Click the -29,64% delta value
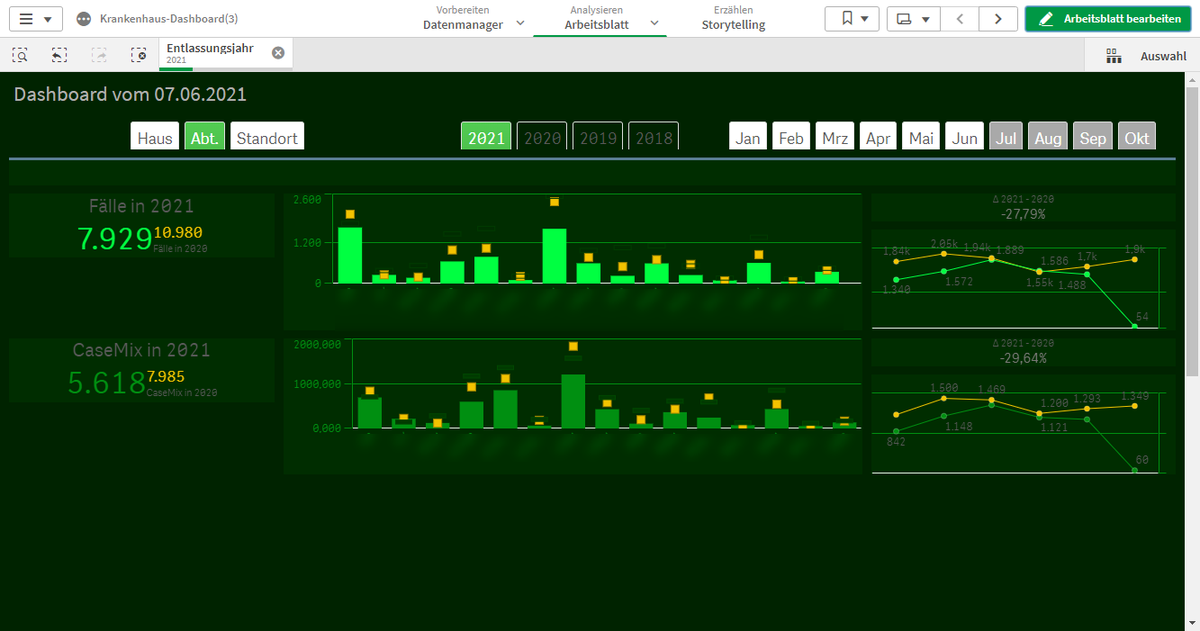 (x=1023, y=357)
